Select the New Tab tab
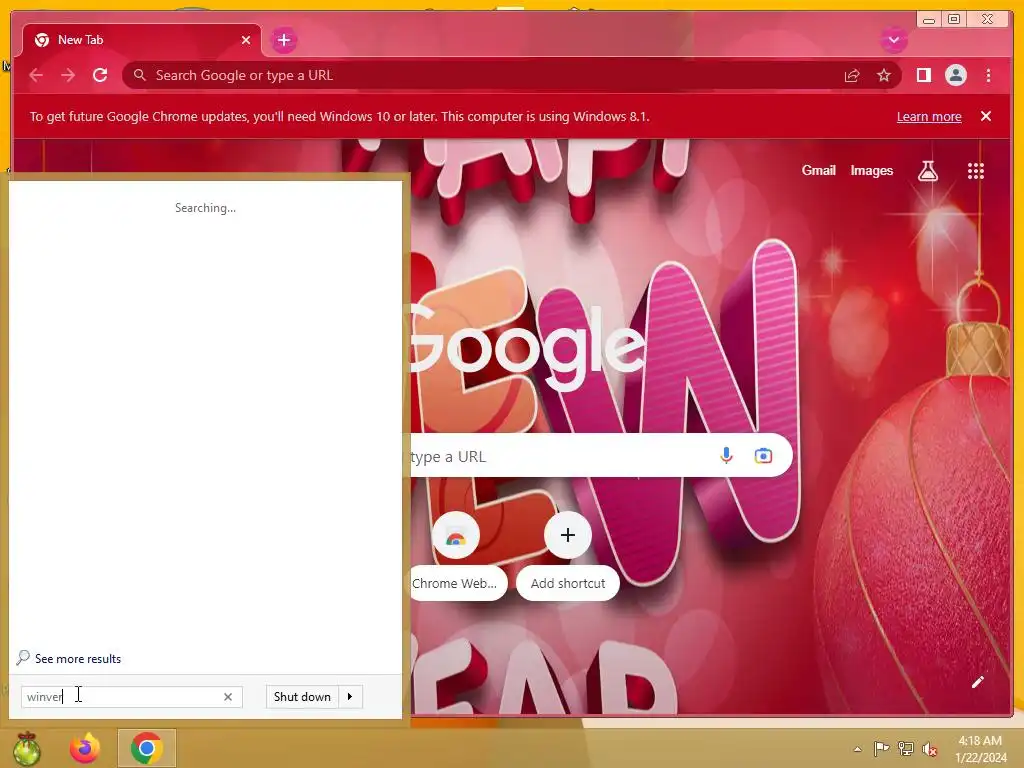The image size is (1024, 768). (142, 40)
